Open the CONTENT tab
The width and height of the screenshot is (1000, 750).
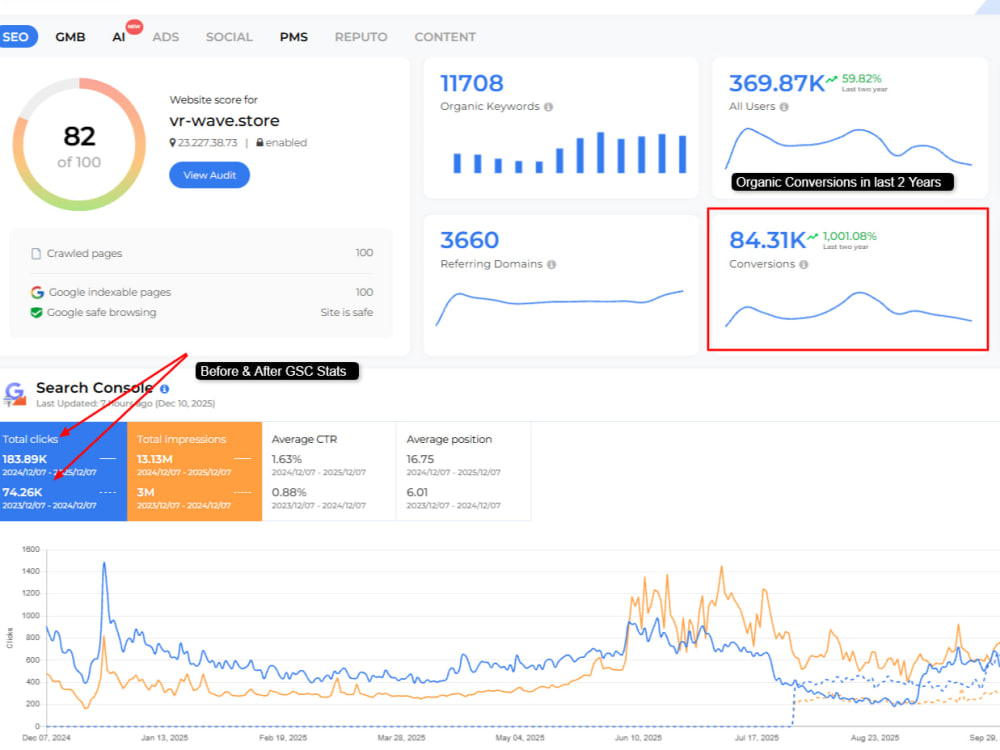coord(445,37)
